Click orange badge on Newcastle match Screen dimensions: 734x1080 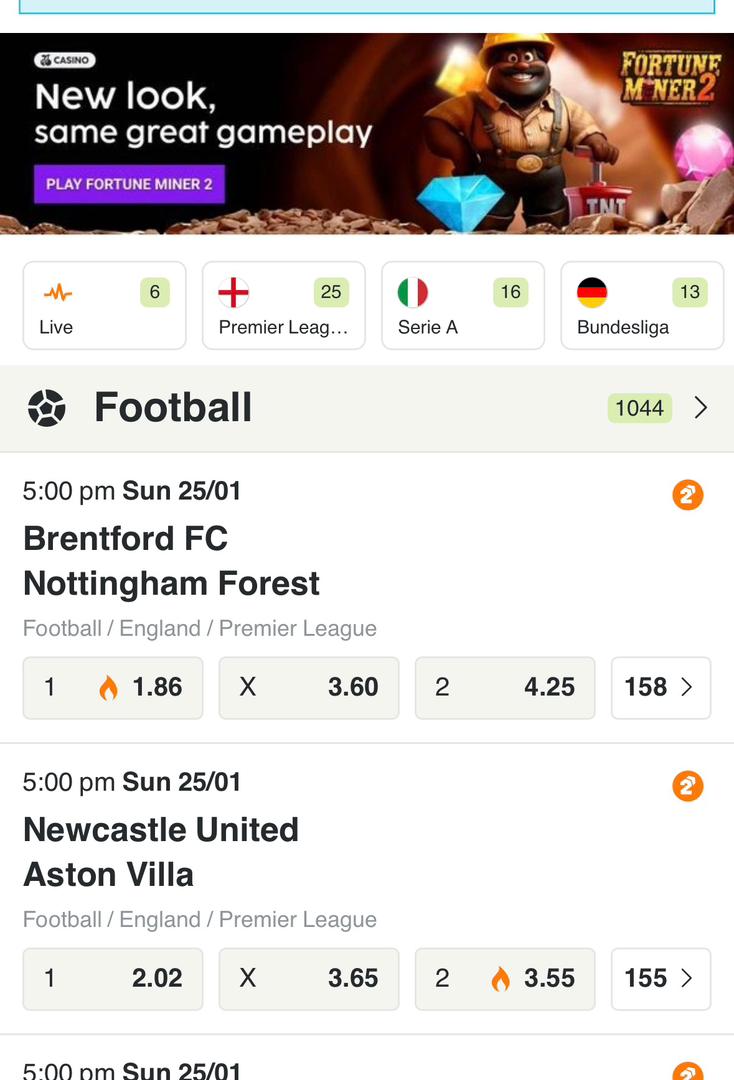click(688, 786)
